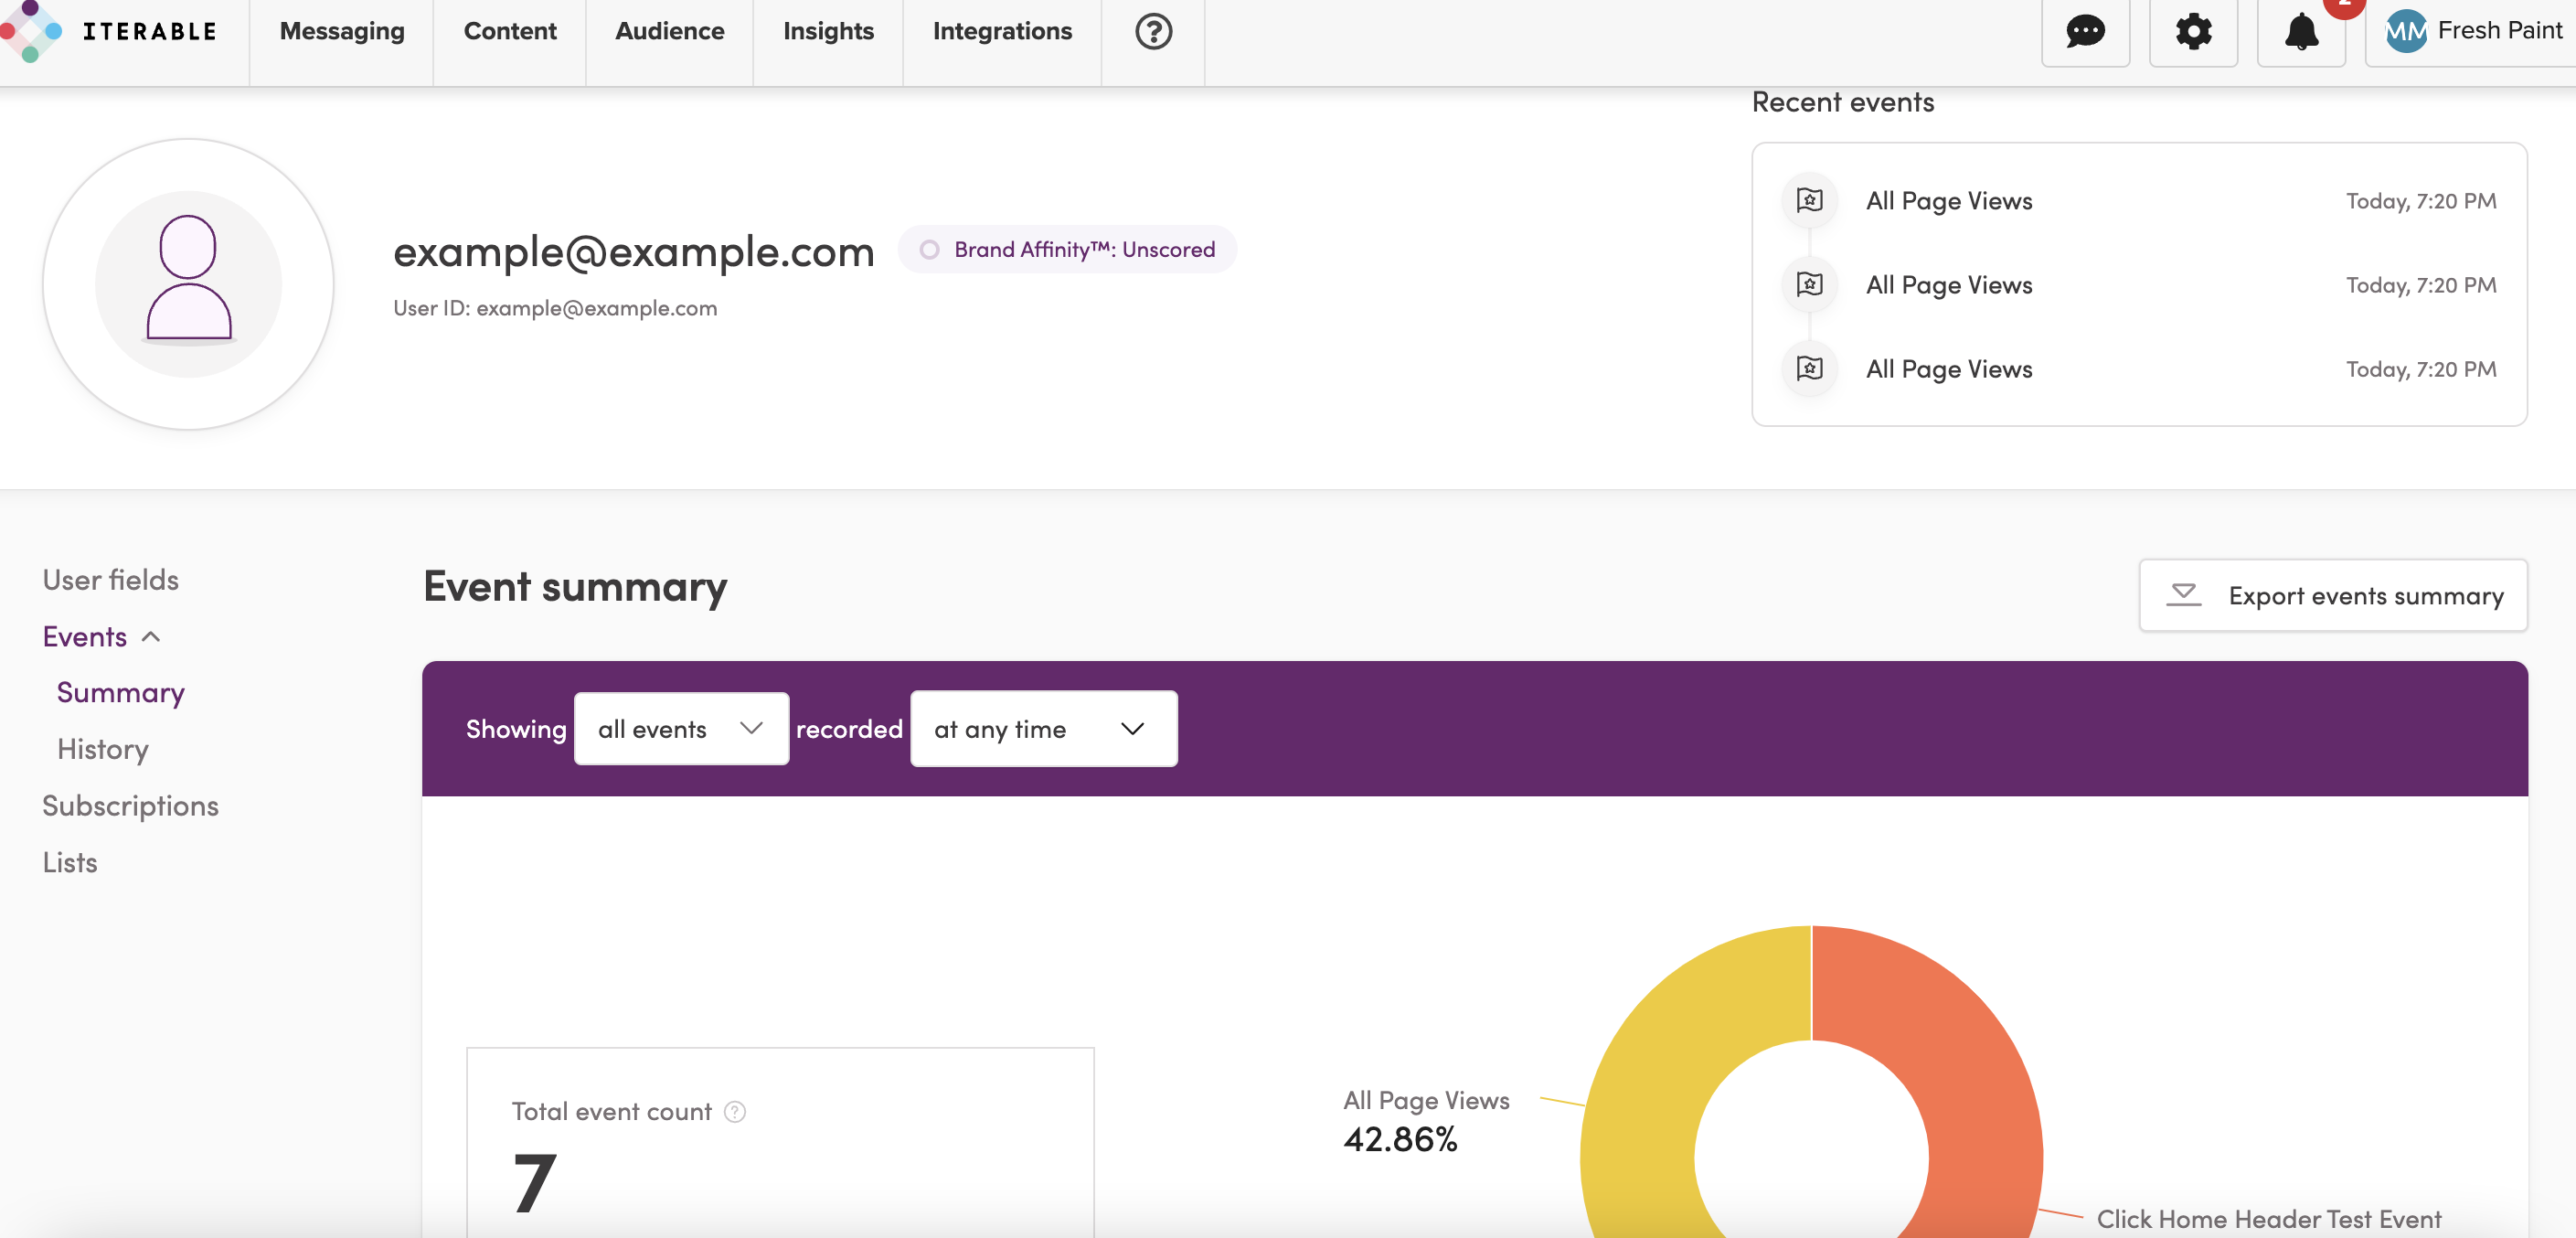Click the MM account avatar icon
The image size is (2576, 1238).
click(2405, 32)
